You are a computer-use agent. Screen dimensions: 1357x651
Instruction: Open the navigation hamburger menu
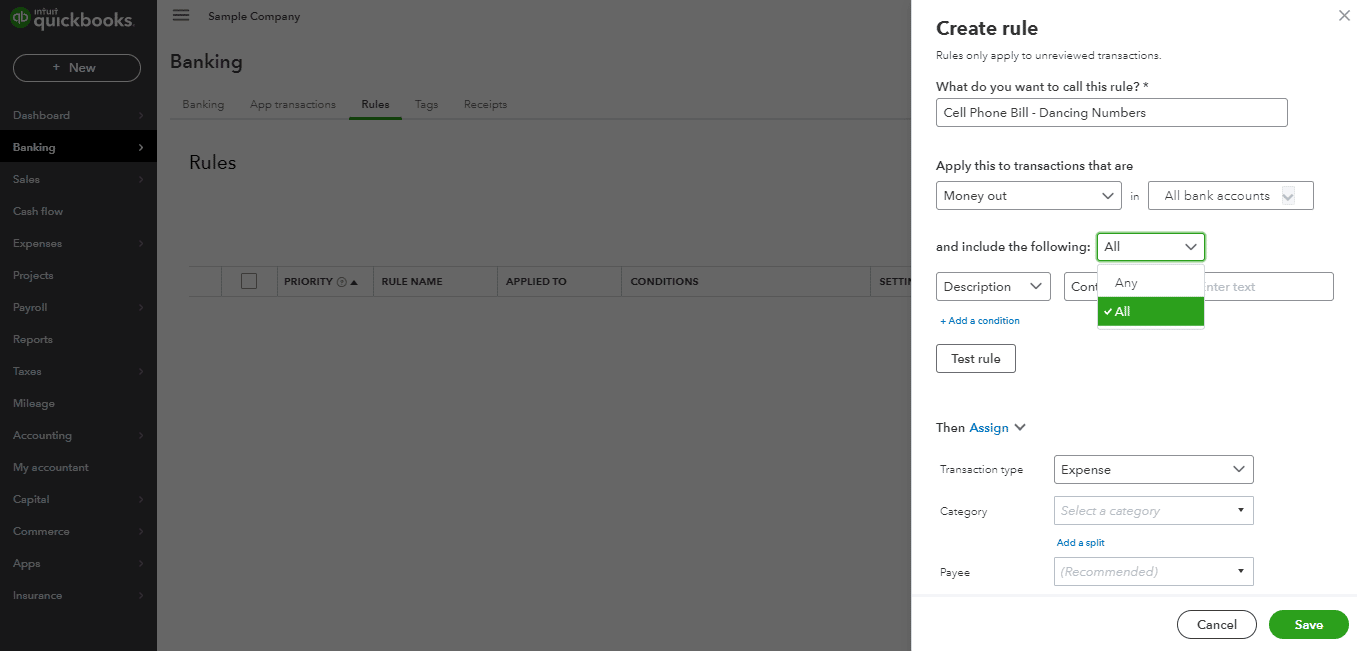(180, 15)
